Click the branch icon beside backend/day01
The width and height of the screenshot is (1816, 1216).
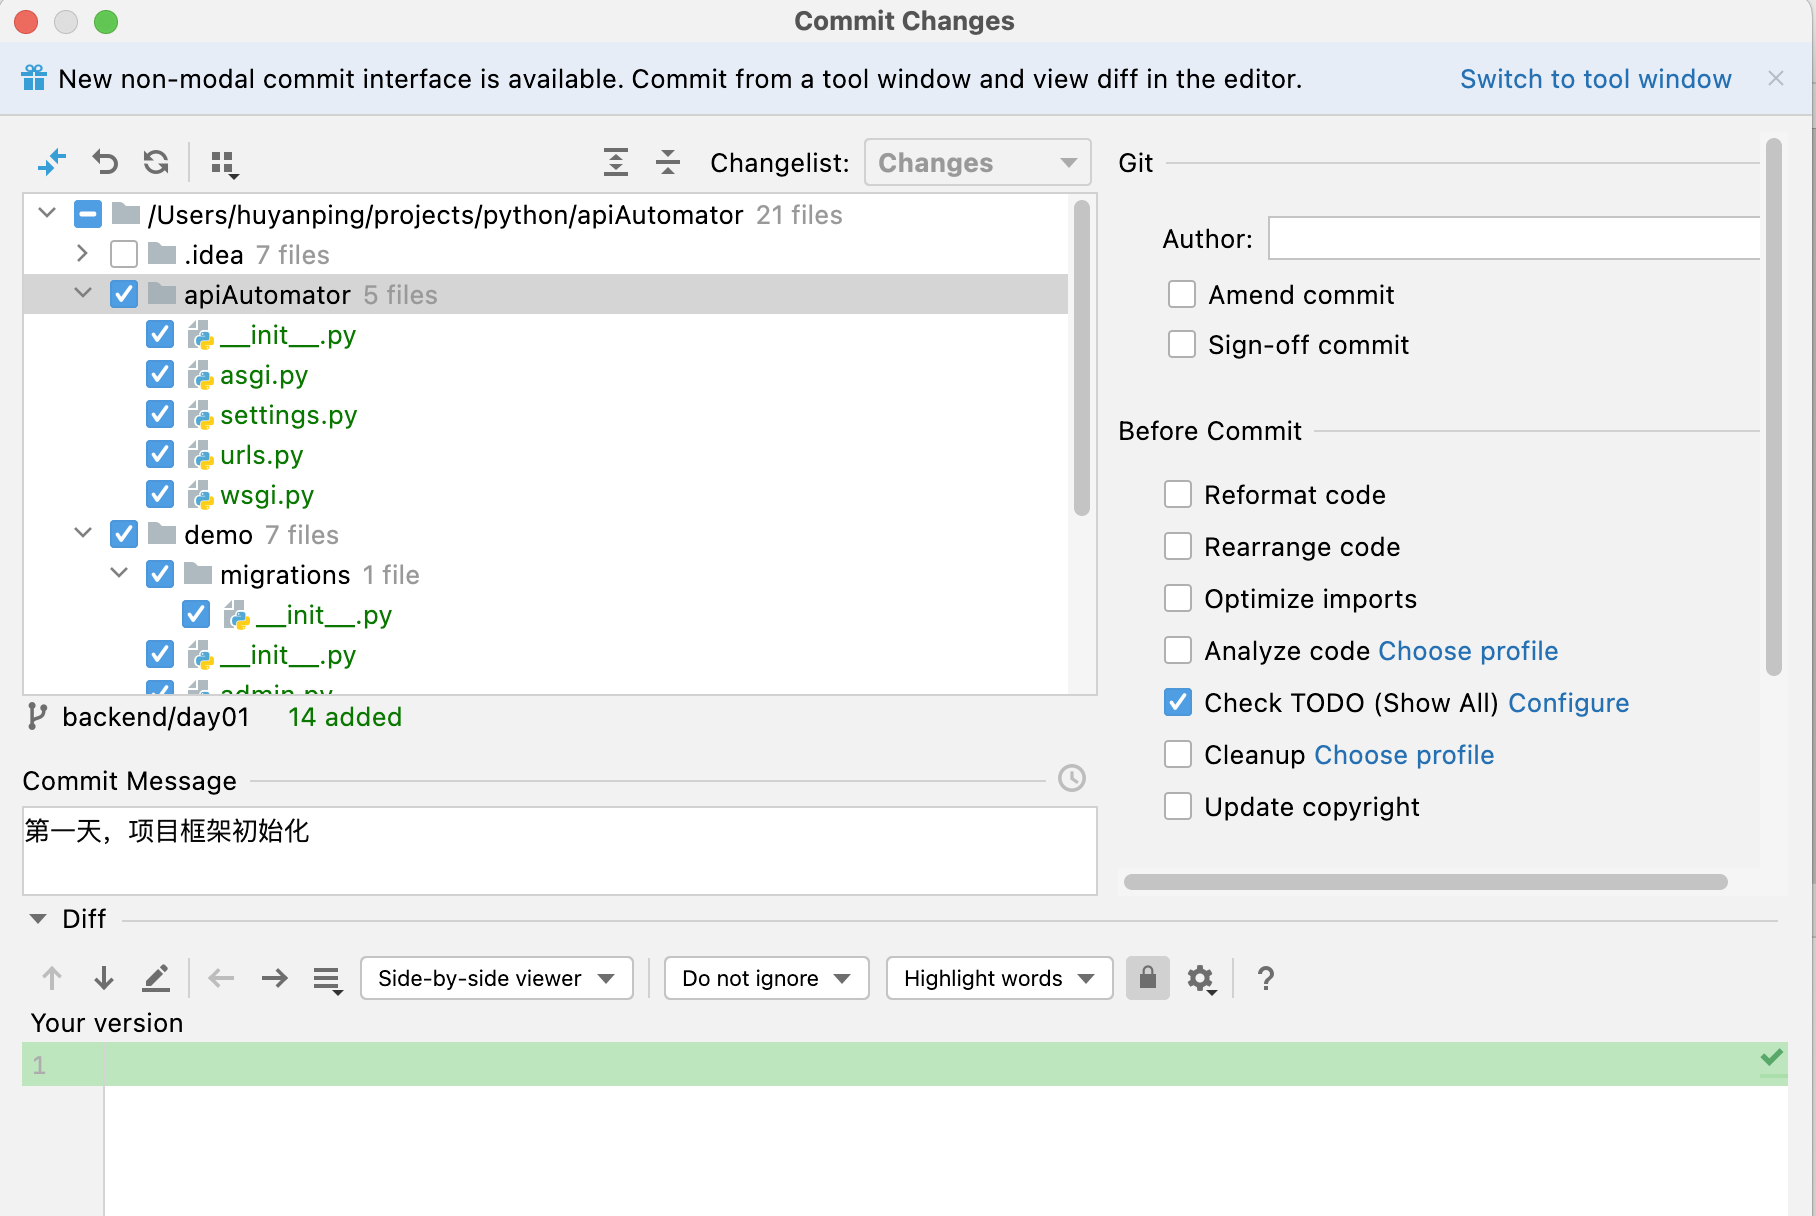coord(37,716)
